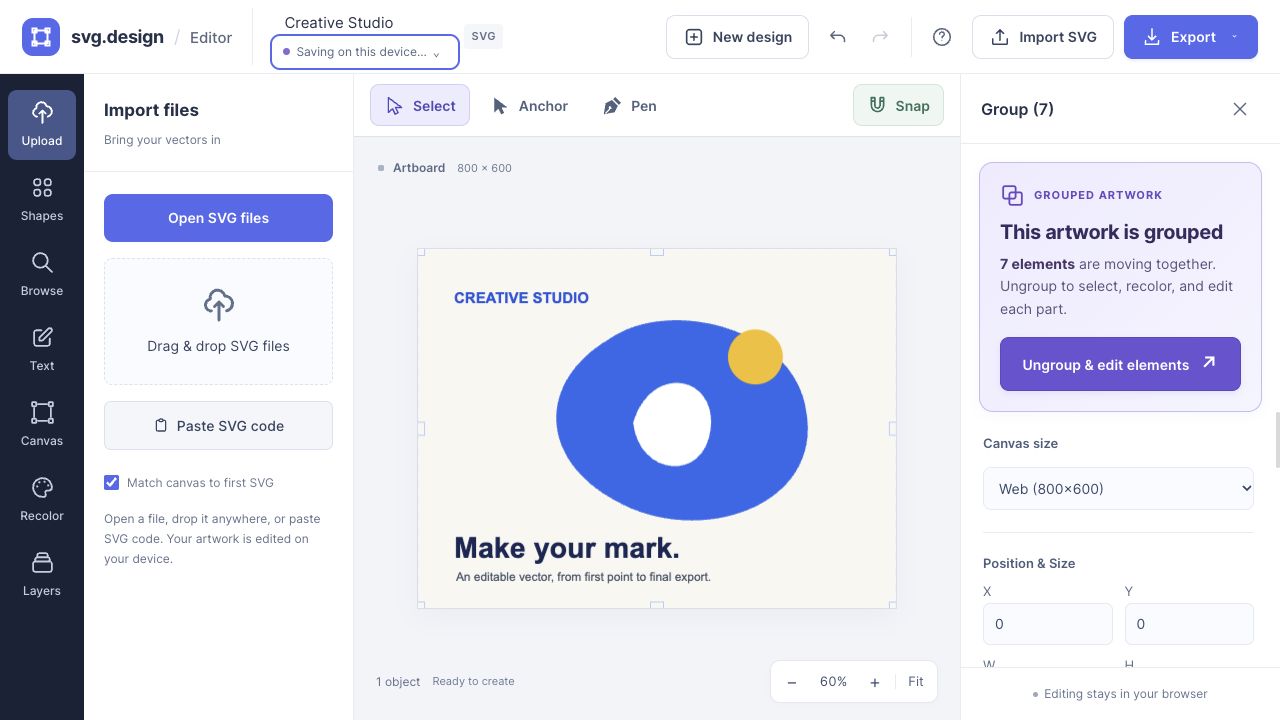Click Paste SVG code button
The image size is (1280, 720).
[218, 425]
